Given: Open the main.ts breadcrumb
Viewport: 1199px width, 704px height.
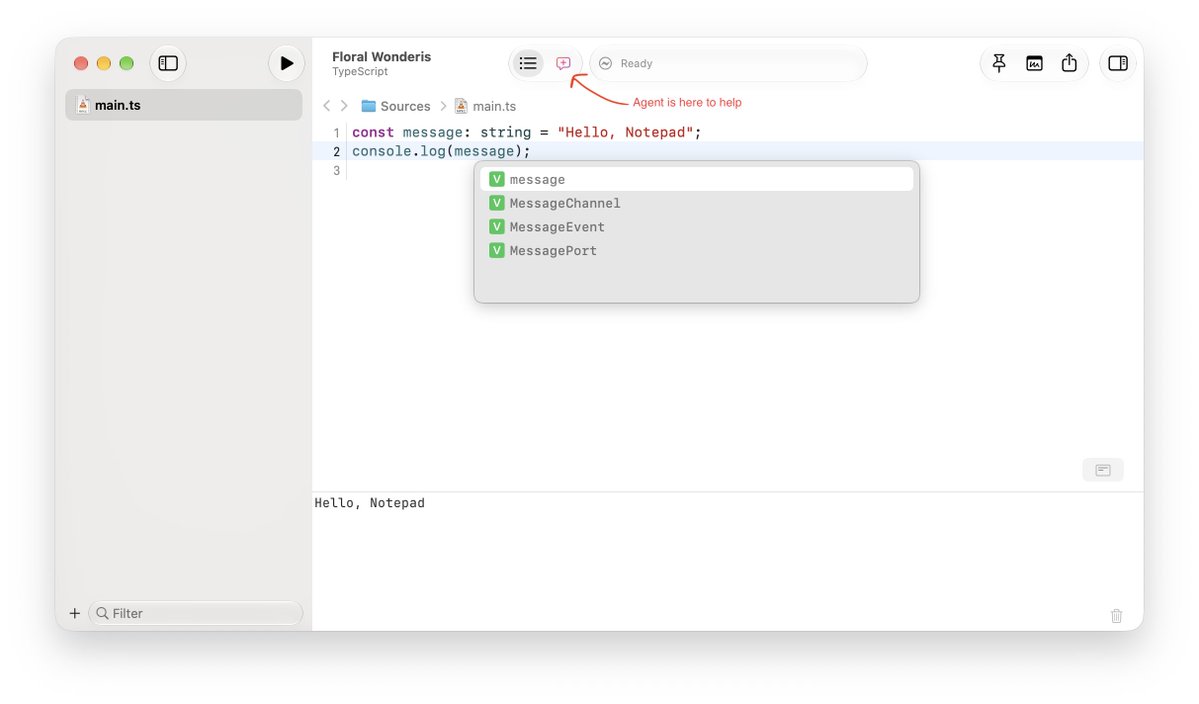Looking at the screenshot, I should pyautogui.click(x=486, y=106).
